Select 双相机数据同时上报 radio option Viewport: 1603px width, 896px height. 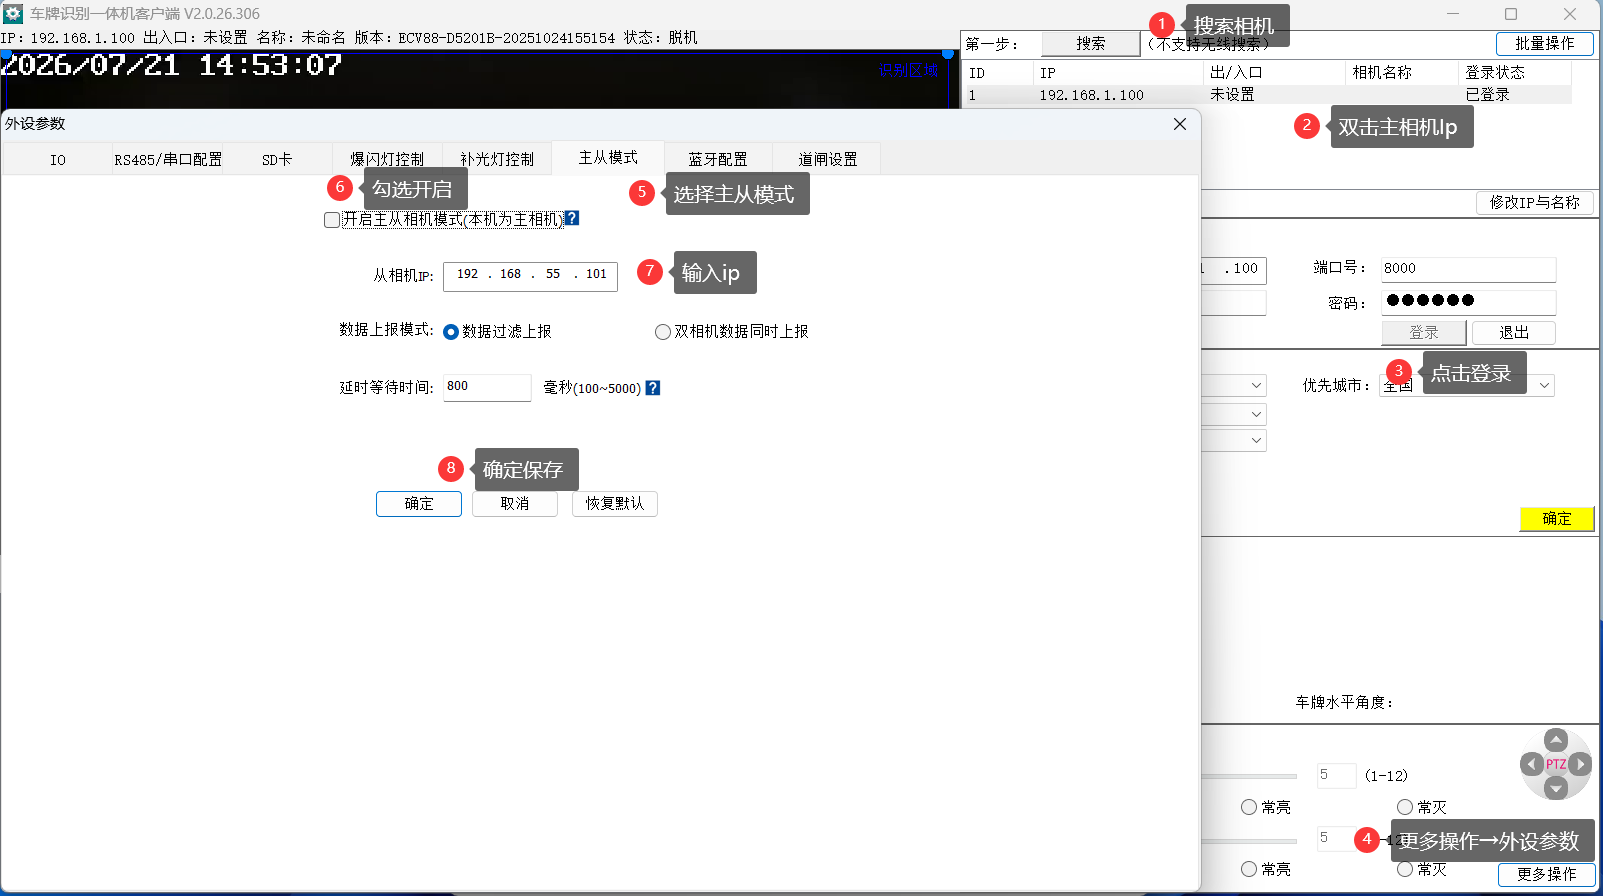pyautogui.click(x=663, y=332)
